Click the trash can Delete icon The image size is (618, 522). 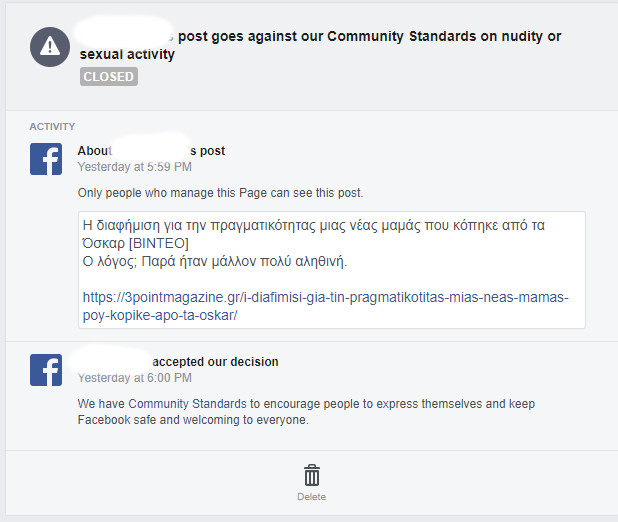(312, 475)
